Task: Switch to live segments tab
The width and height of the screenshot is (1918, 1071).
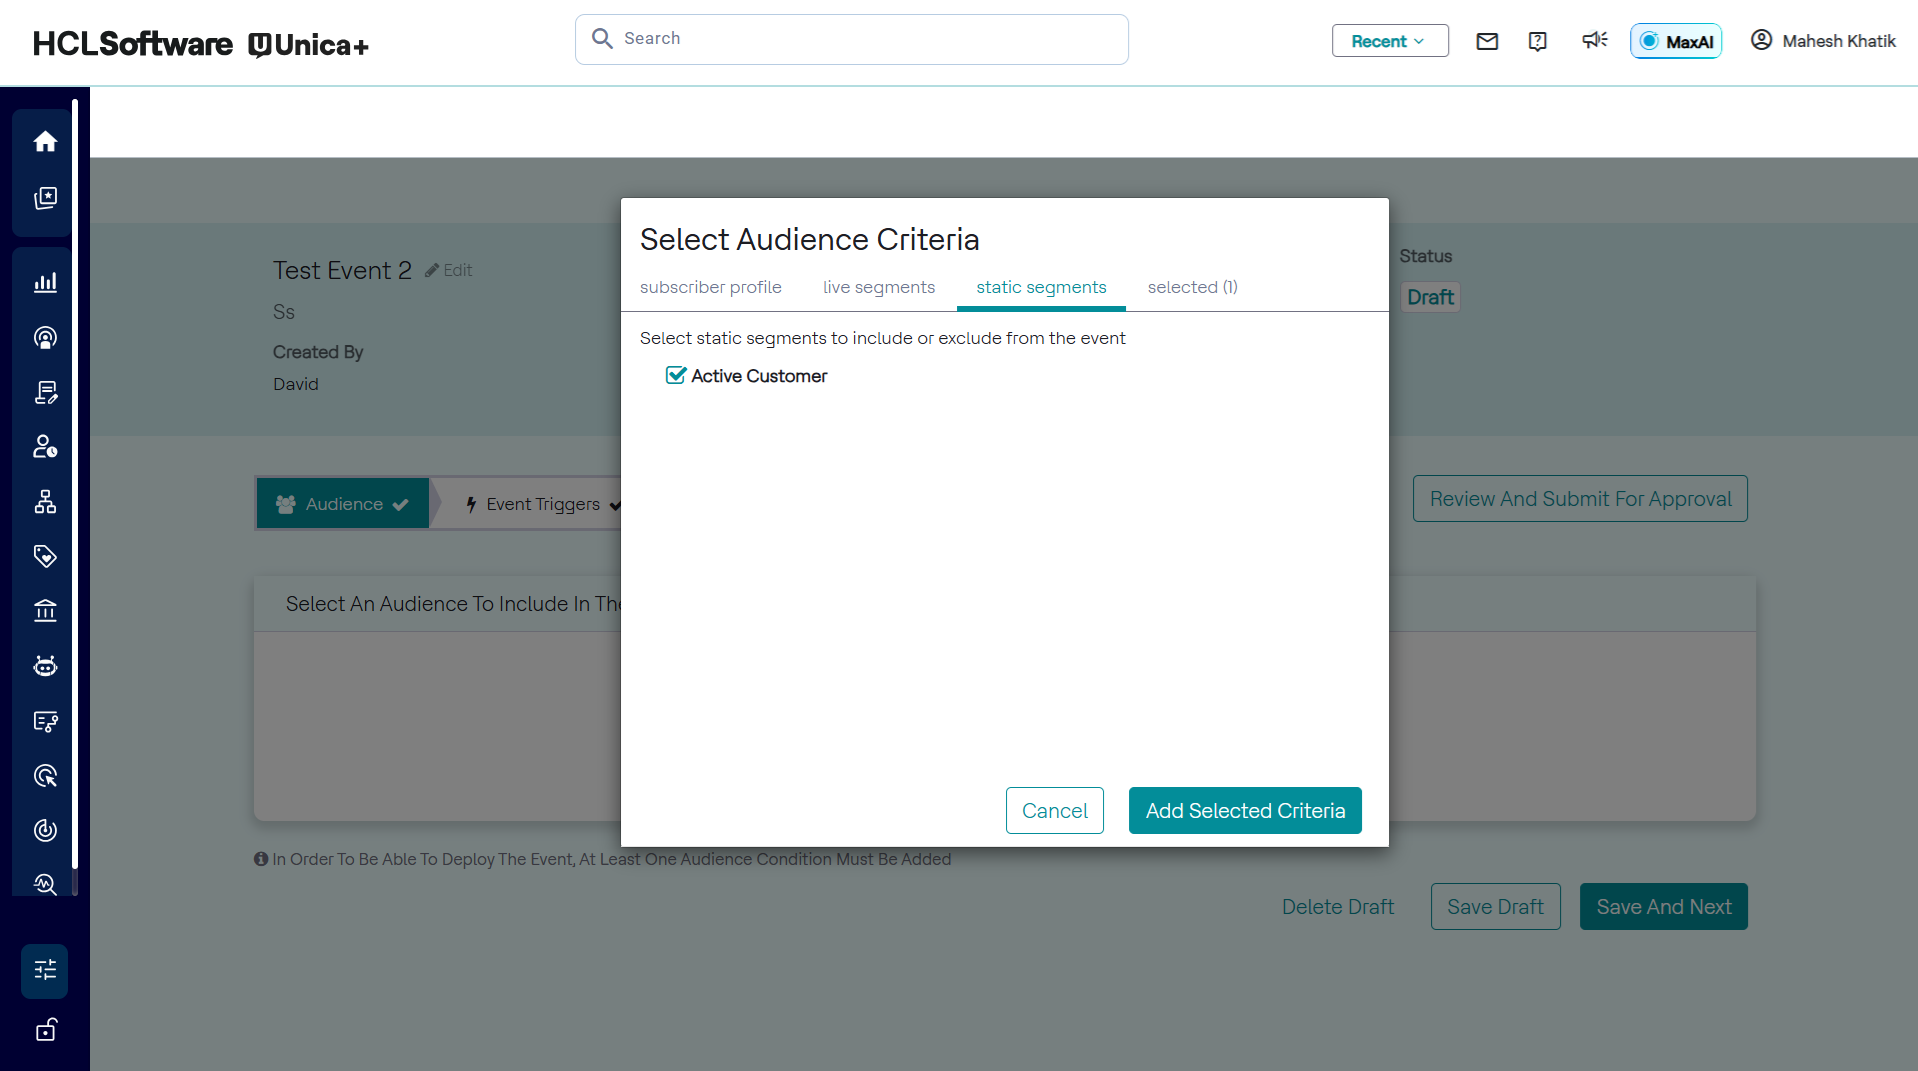Action: pos(878,288)
